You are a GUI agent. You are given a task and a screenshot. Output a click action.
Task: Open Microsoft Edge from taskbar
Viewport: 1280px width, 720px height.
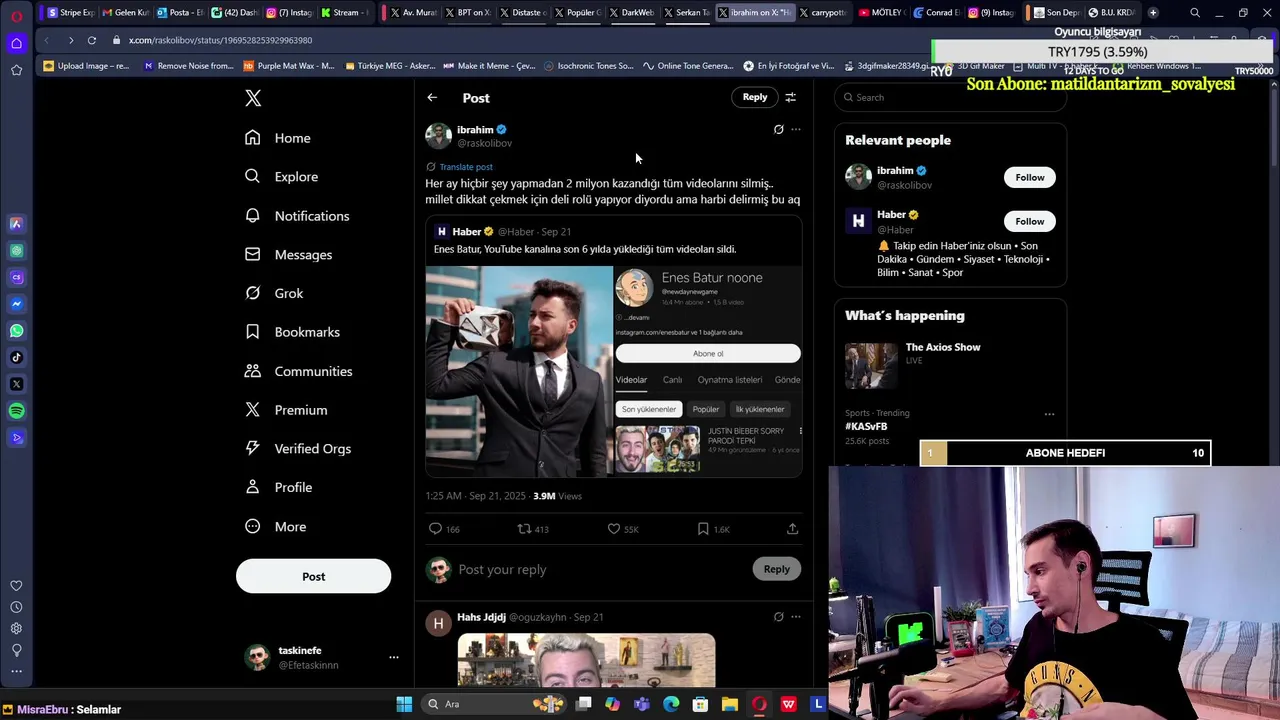[x=671, y=704]
